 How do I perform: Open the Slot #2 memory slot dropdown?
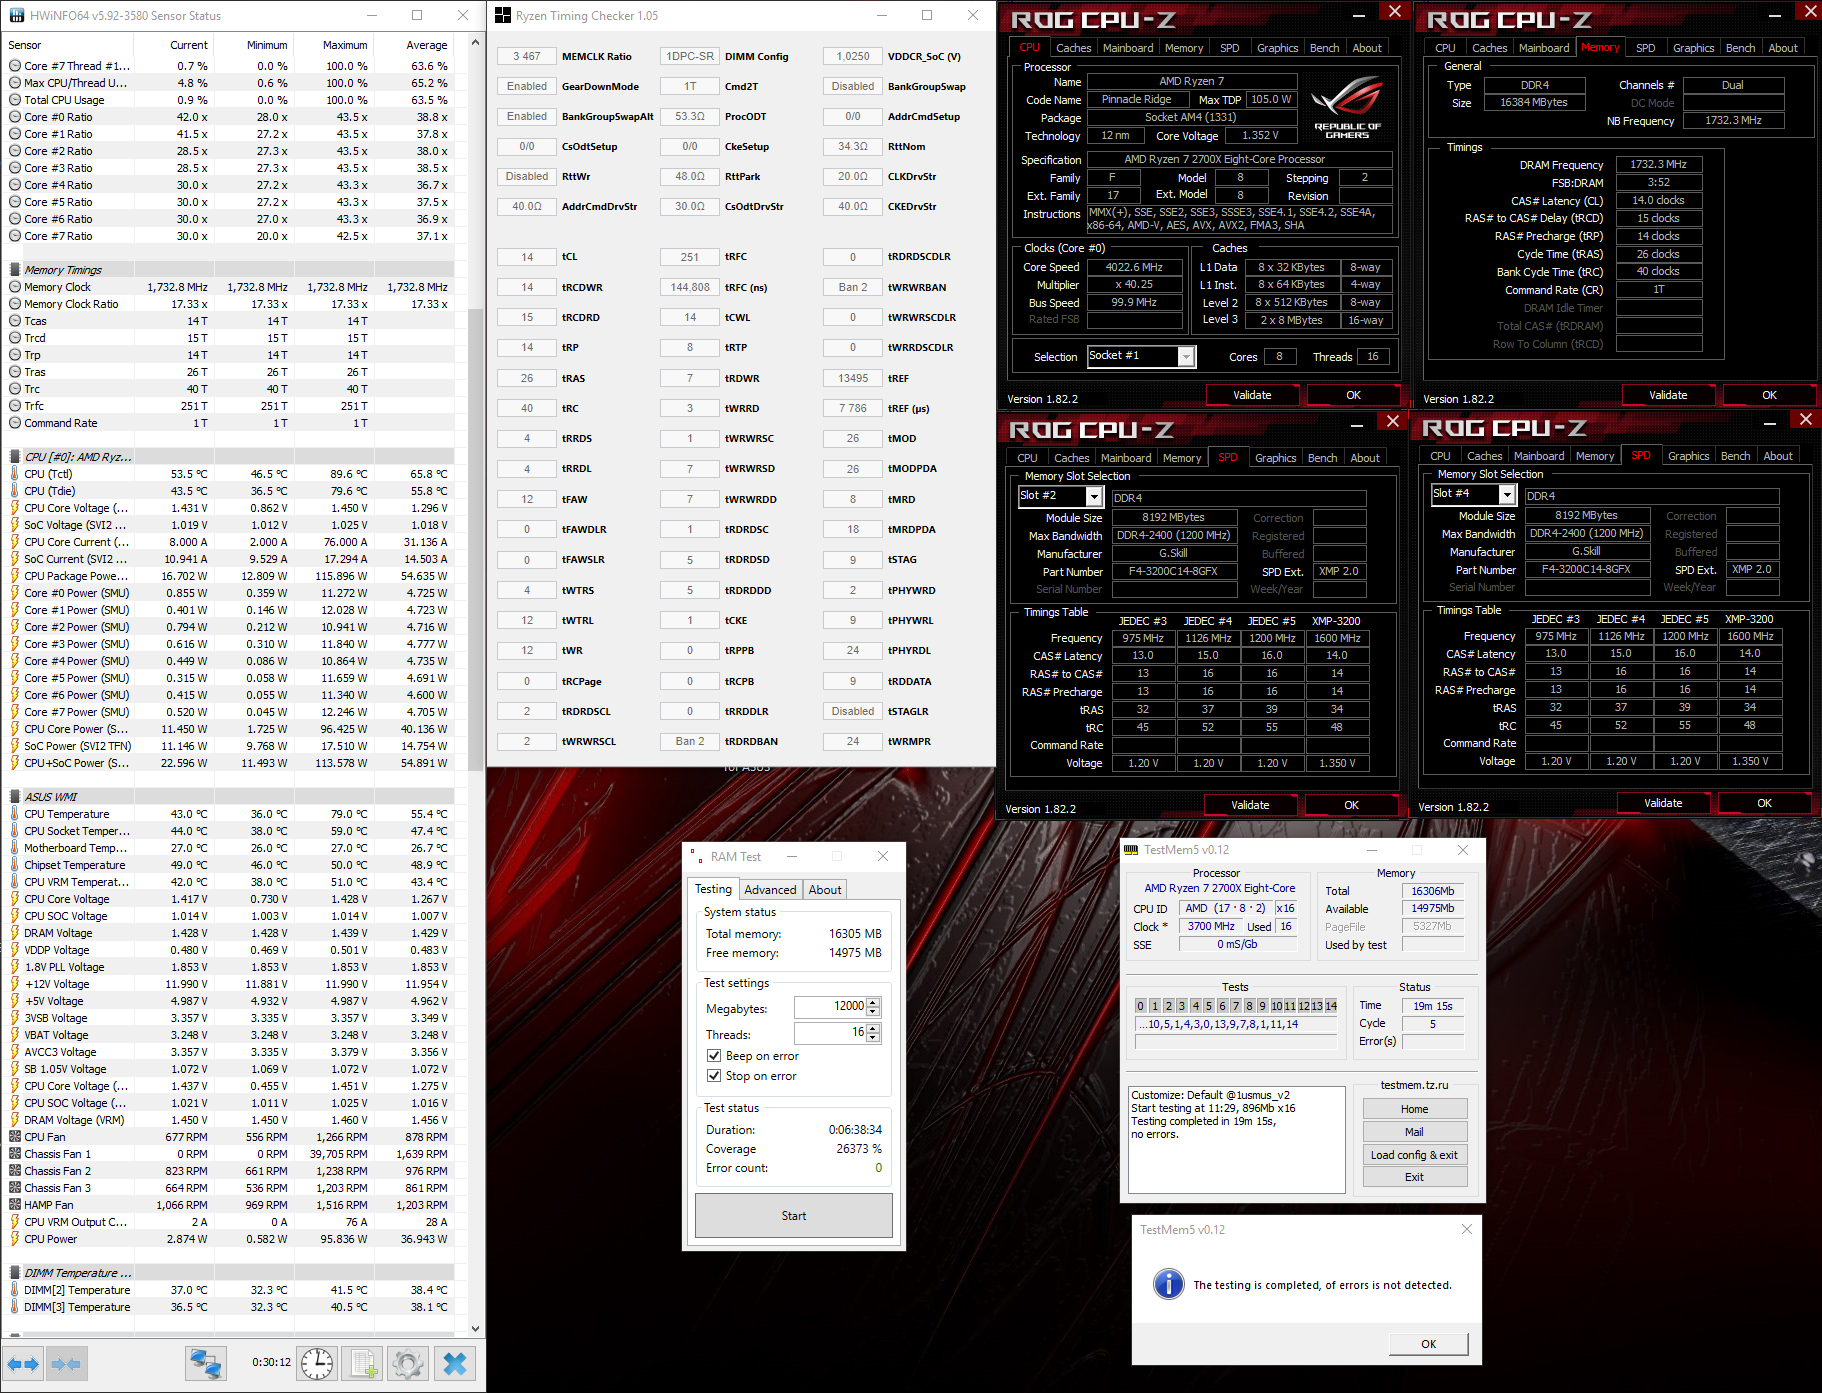coord(1094,497)
